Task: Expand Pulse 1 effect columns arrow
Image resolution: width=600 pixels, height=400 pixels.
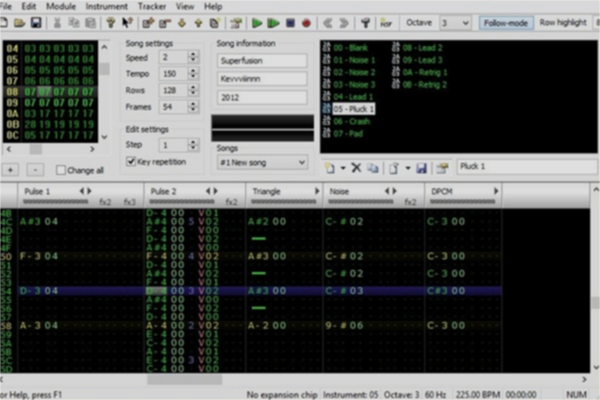Action: pos(90,191)
